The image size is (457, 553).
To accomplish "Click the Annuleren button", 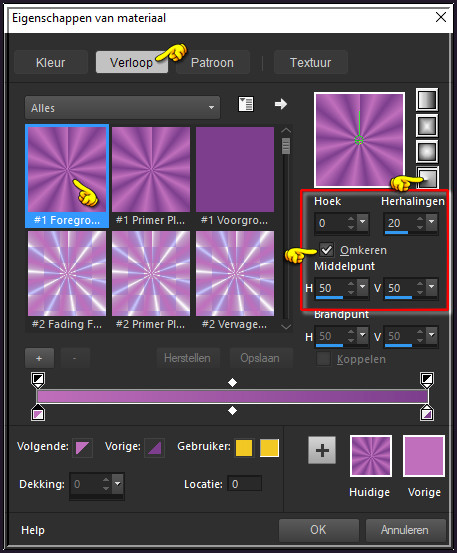I will (405, 530).
